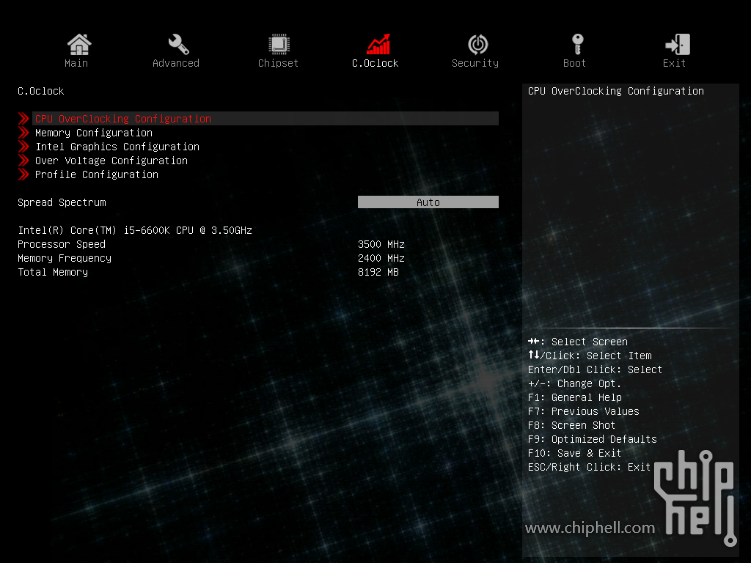Click the Select Screen help line
This screenshot has height=563, width=751.
(x=578, y=342)
